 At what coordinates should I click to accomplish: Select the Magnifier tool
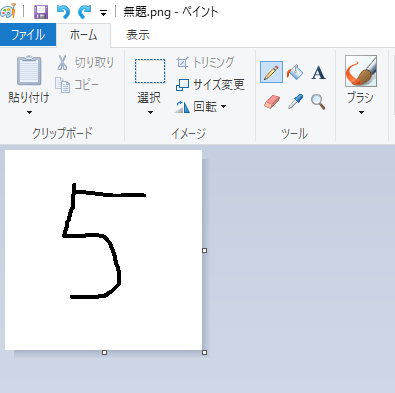pos(318,102)
